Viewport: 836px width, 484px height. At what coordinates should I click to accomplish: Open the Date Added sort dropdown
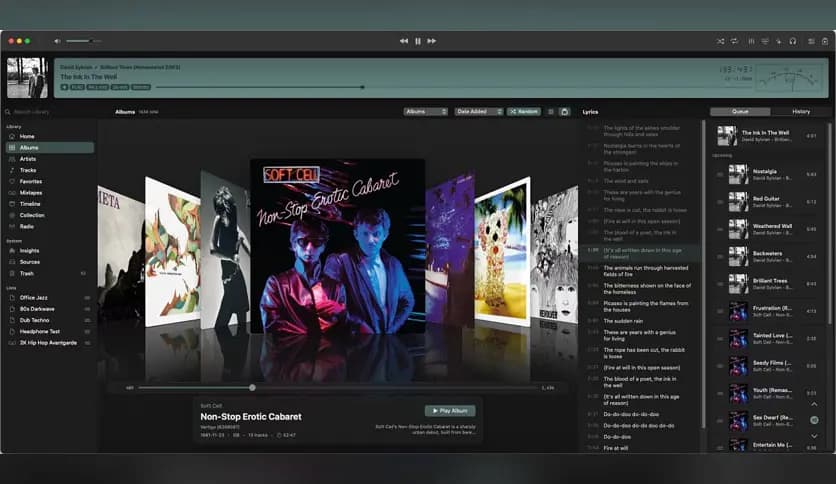coord(479,112)
